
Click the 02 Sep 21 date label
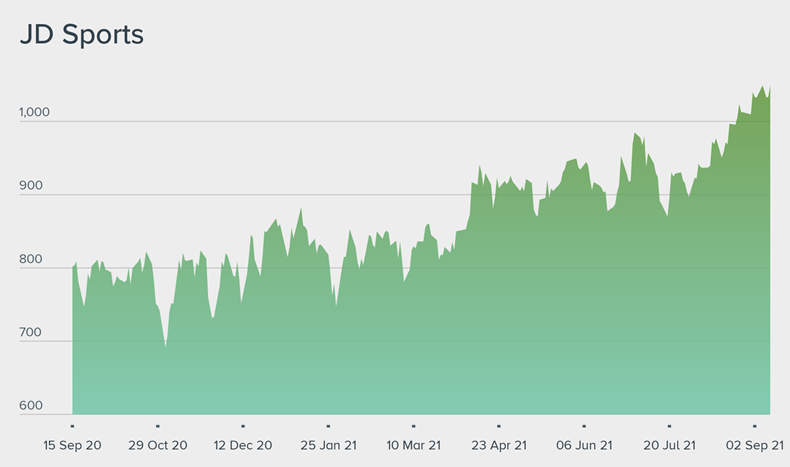(x=754, y=444)
